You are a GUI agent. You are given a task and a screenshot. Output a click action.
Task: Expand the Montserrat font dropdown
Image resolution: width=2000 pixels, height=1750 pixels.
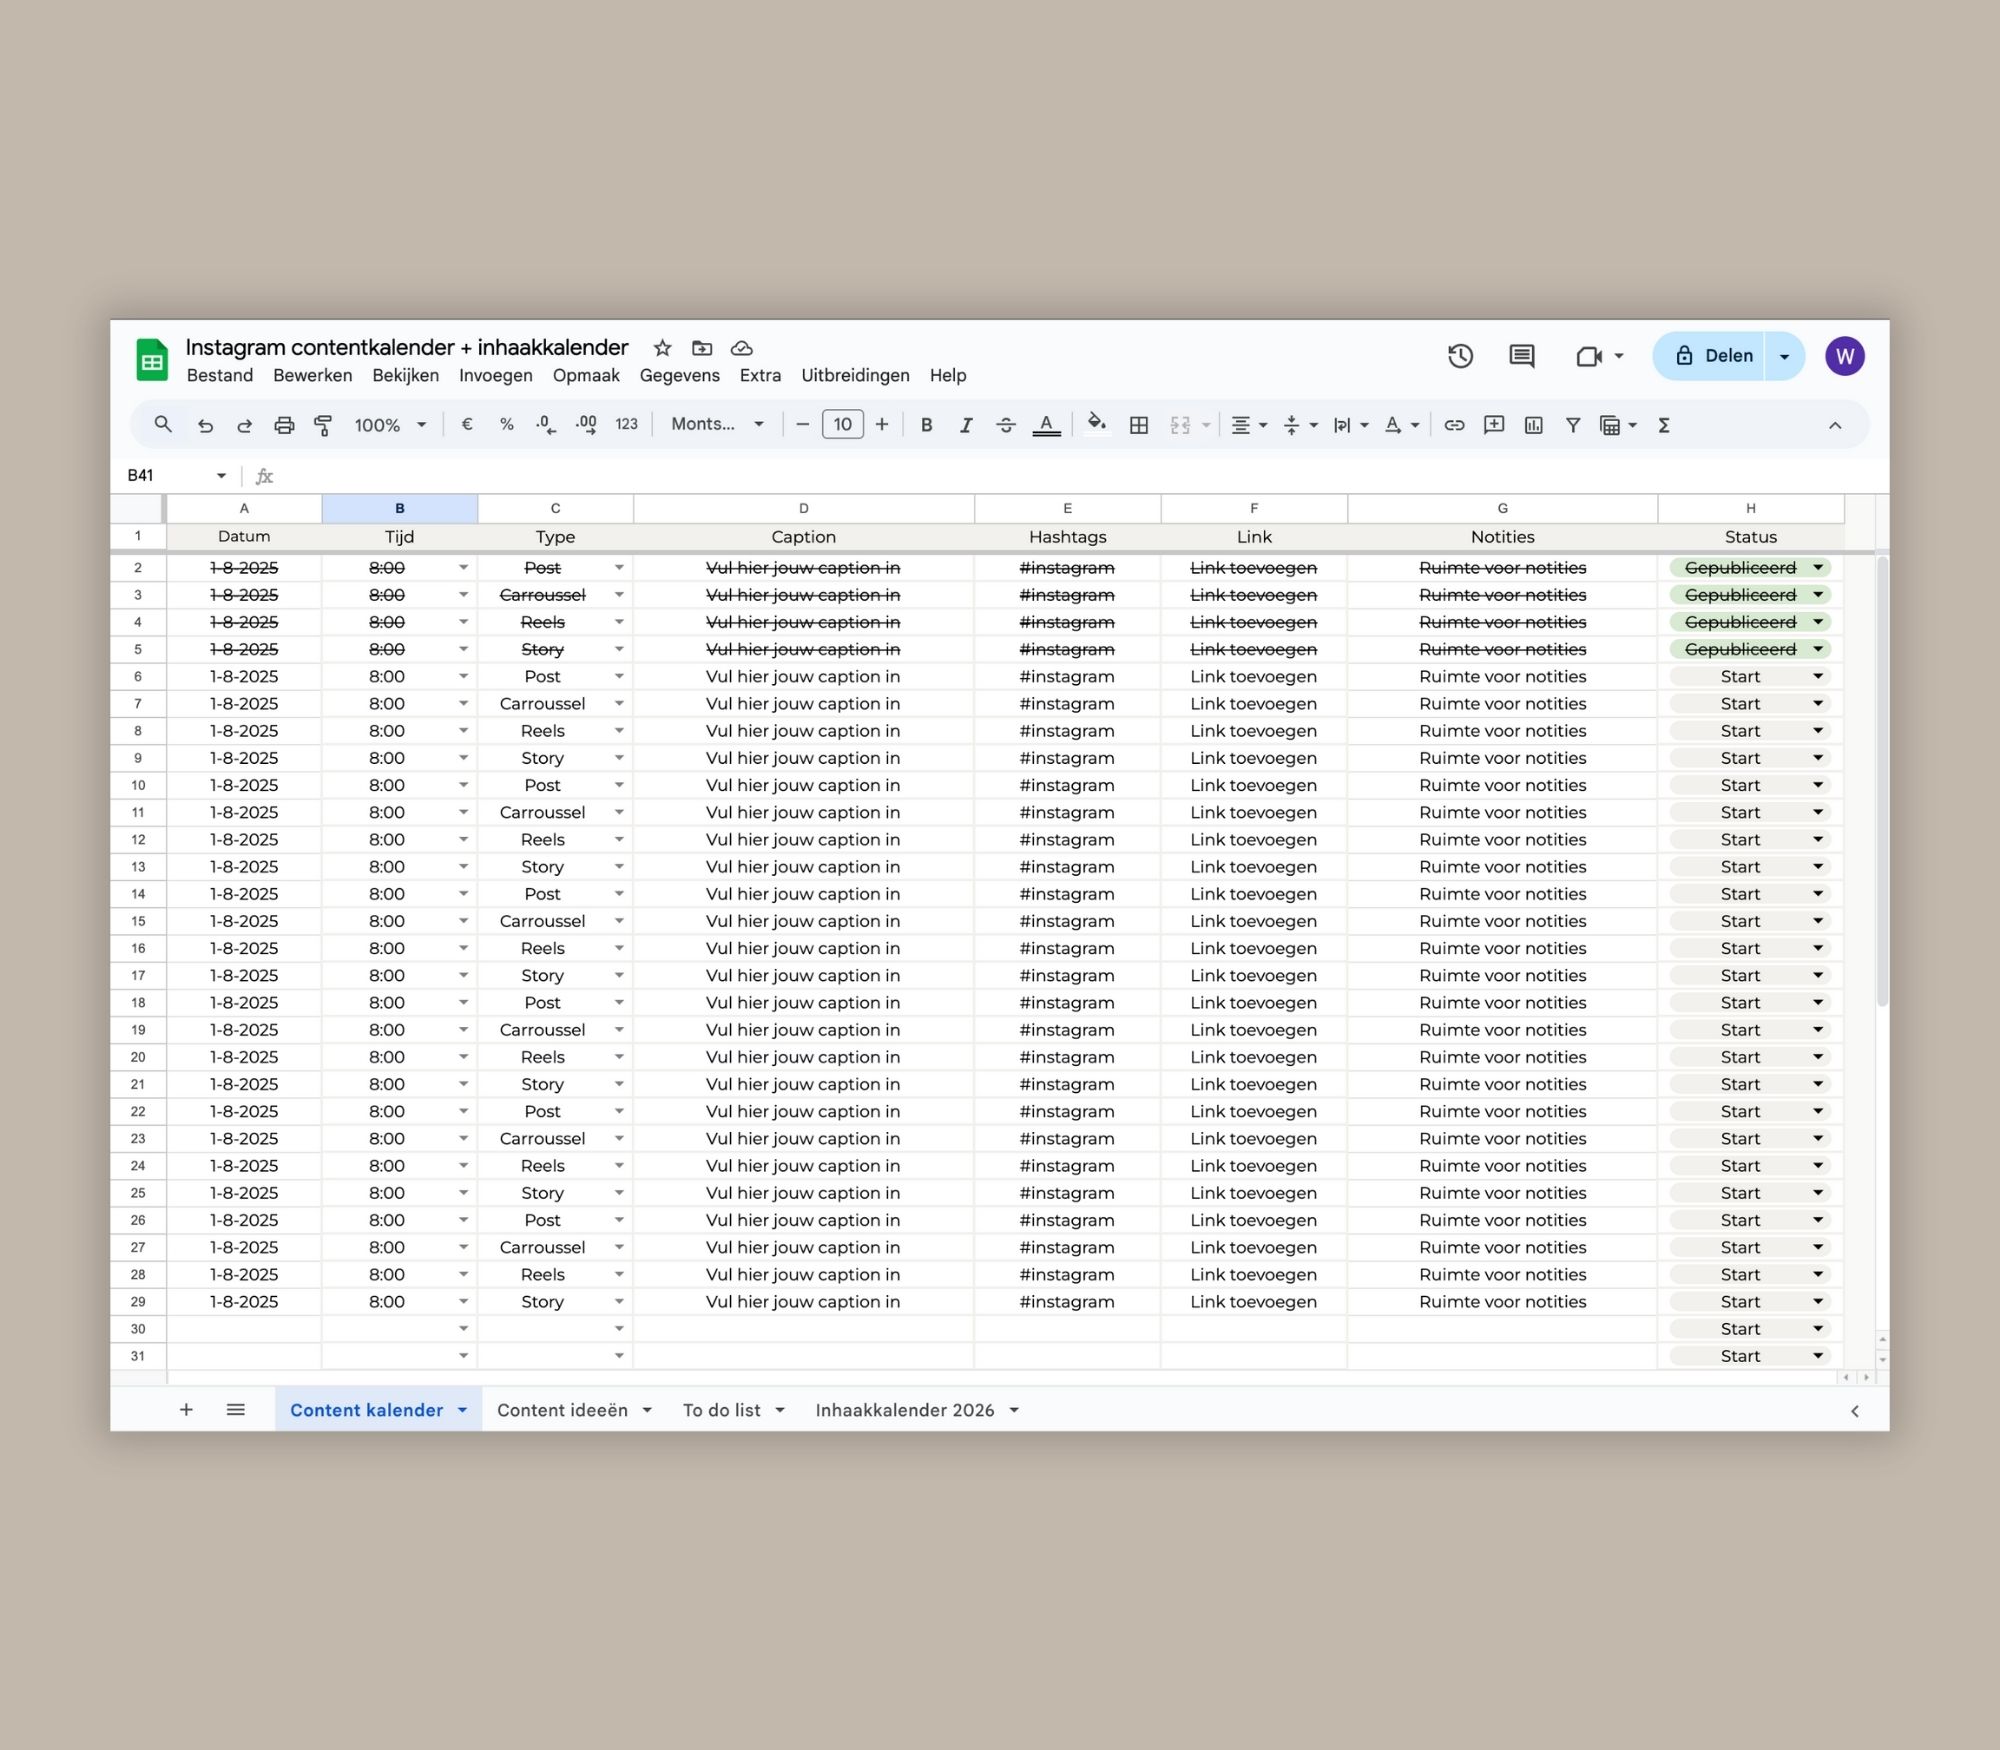point(717,424)
